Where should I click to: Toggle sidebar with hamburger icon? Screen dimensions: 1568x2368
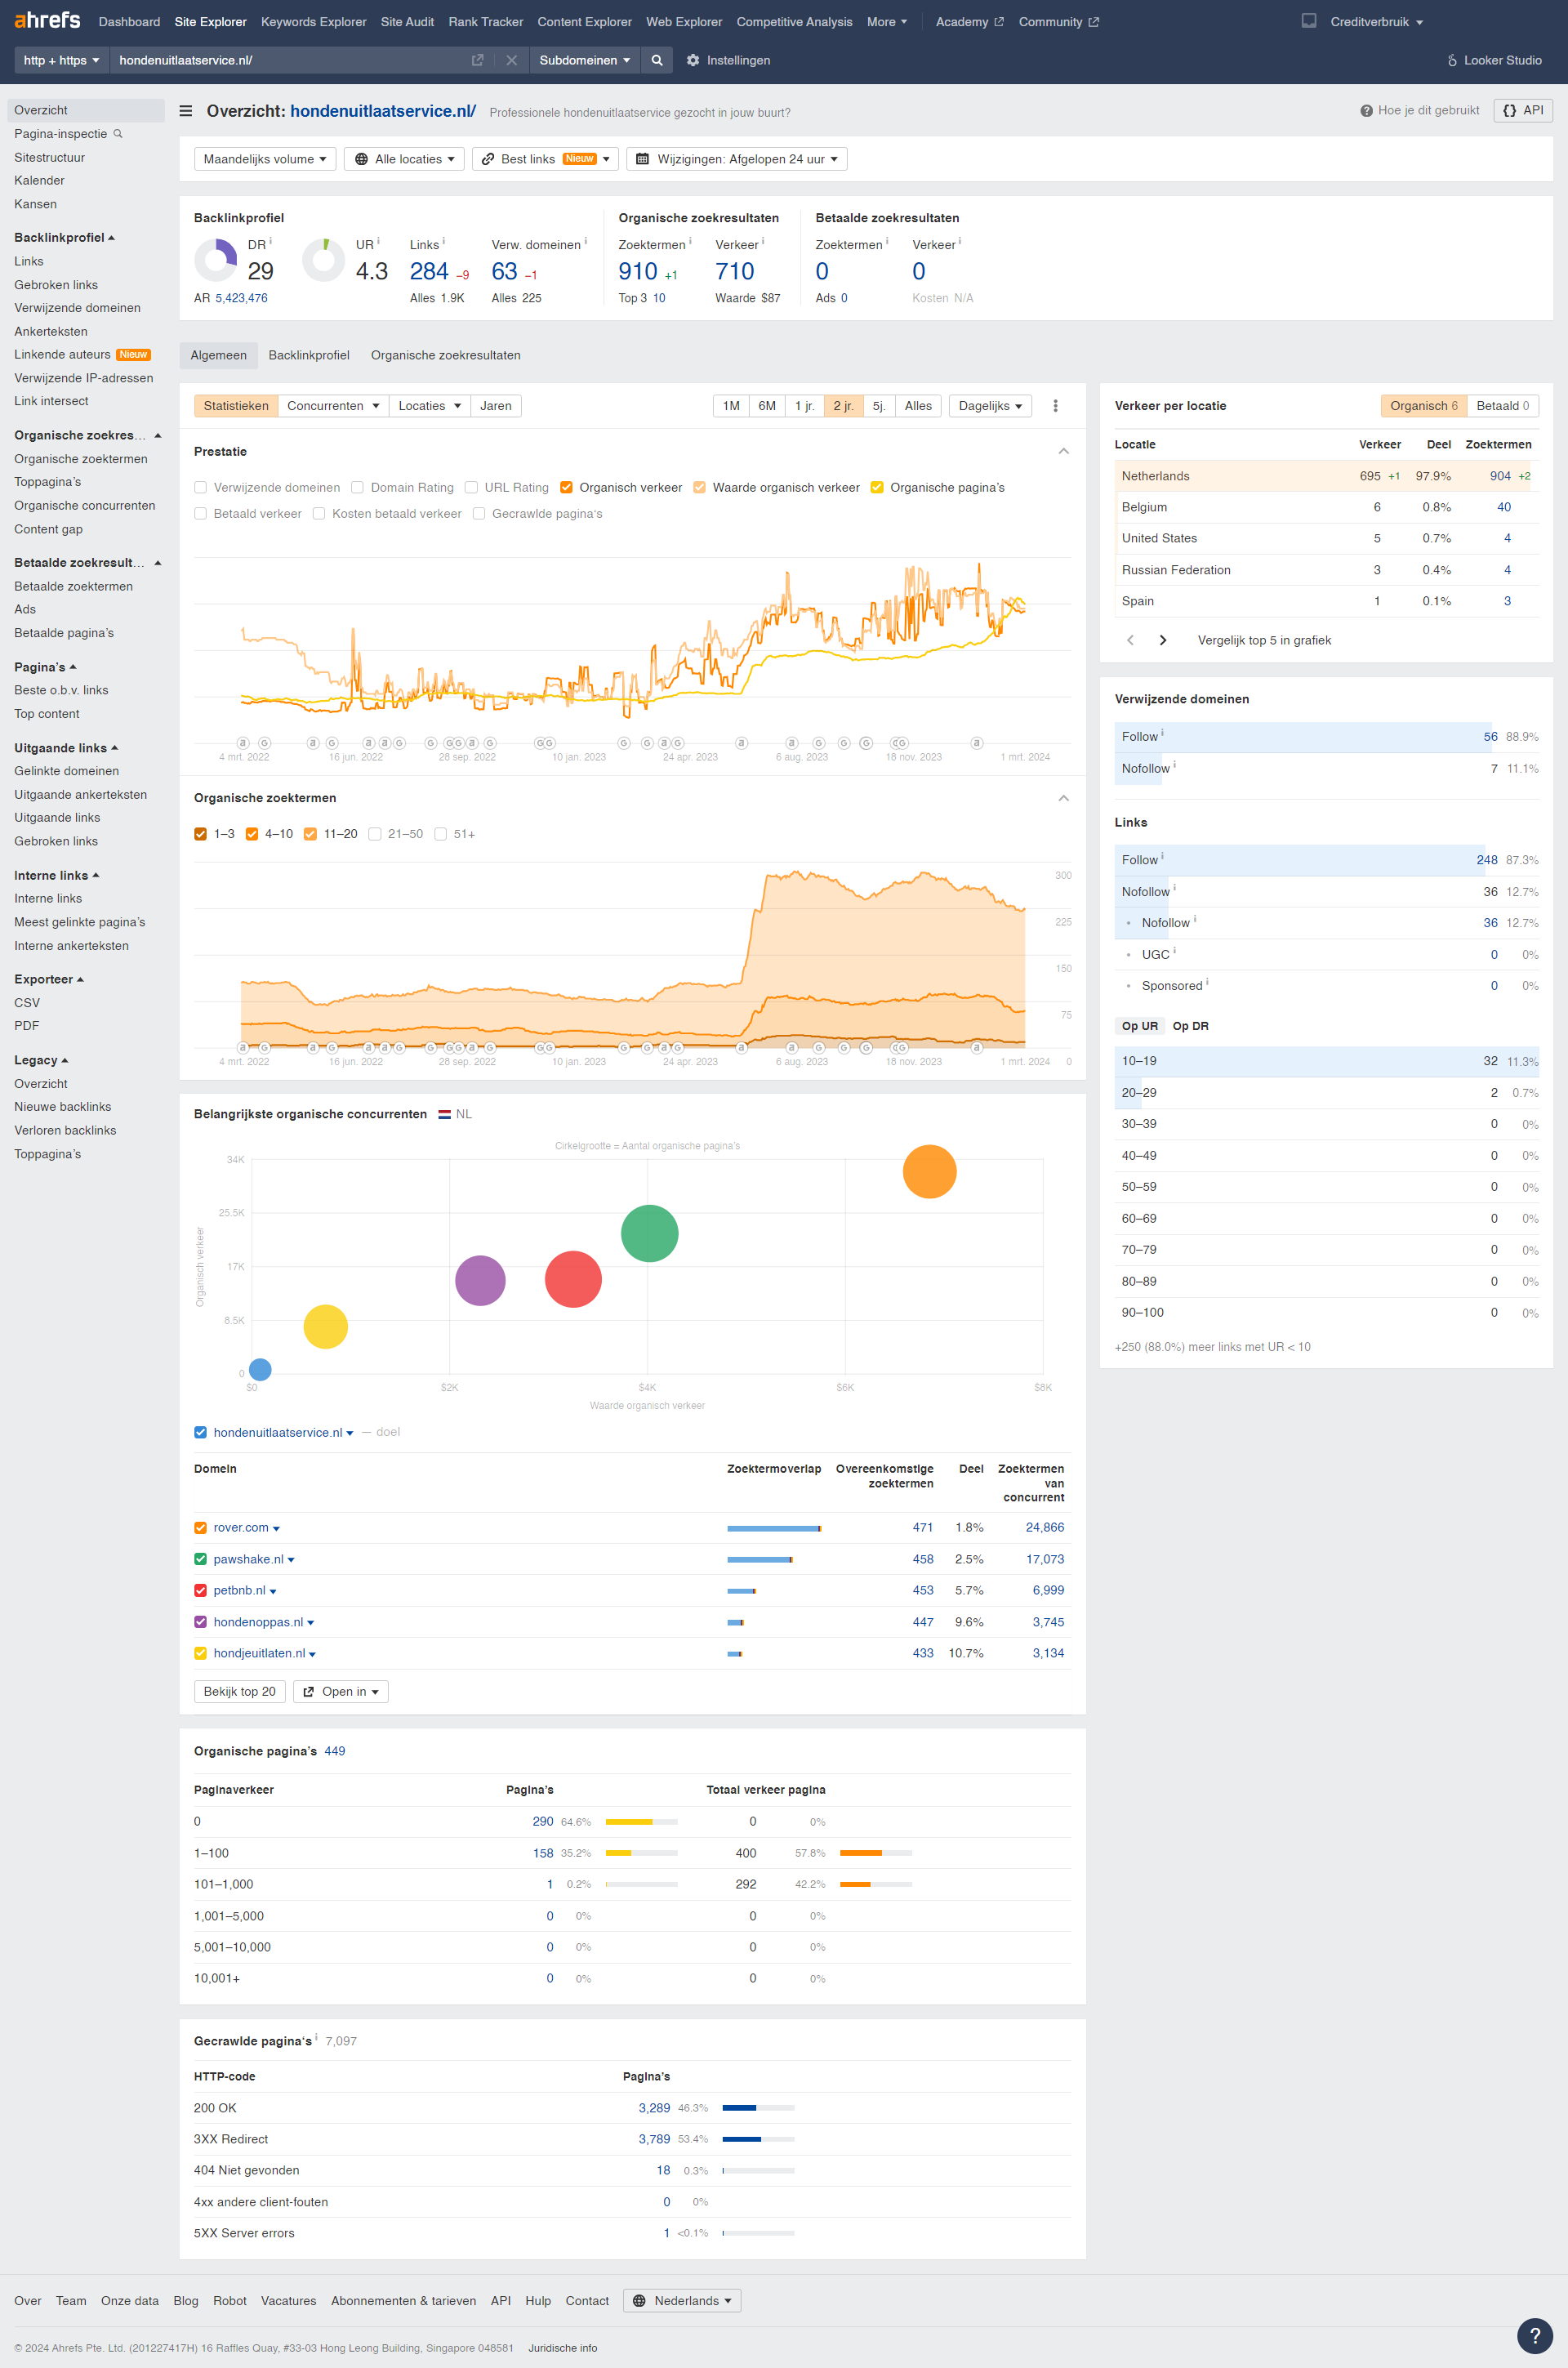[x=186, y=111]
